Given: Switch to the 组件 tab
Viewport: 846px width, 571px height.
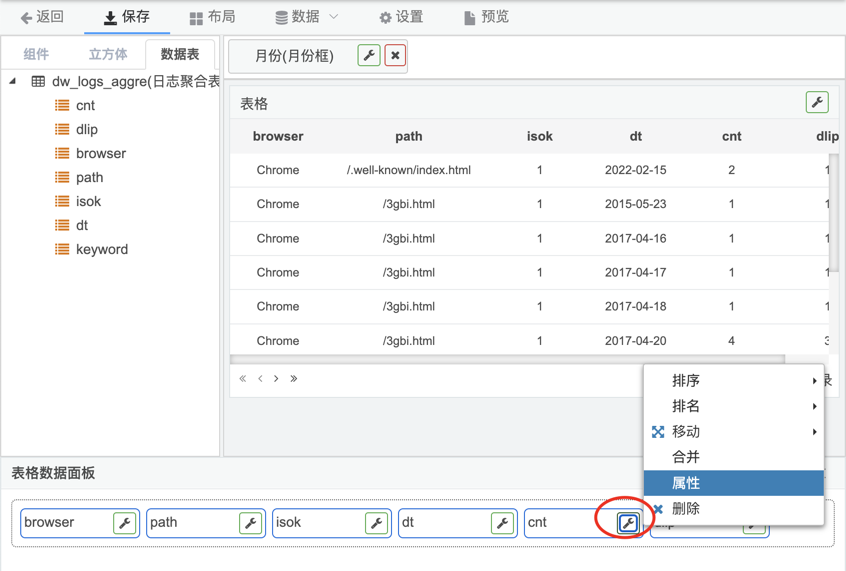Looking at the screenshot, I should 36,55.
